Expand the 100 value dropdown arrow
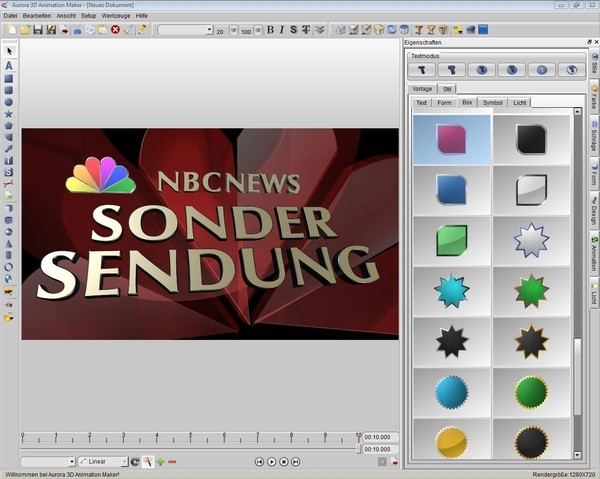Screen dimensions: 600x479 (x=259, y=30)
